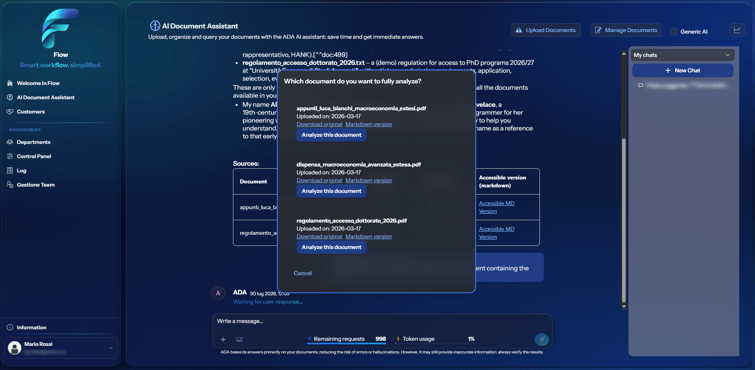The height and width of the screenshot is (370, 755).
Task: Open AI Document Assistant menu item
Action: [x=46, y=97]
